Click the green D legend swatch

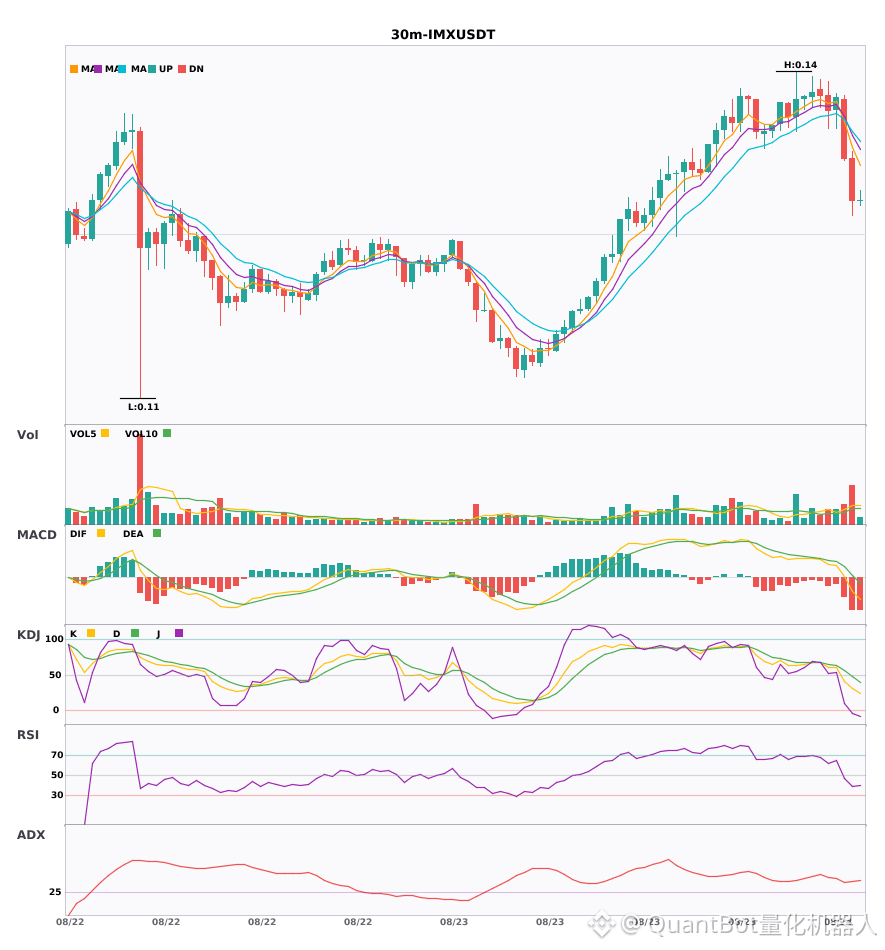tap(135, 633)
